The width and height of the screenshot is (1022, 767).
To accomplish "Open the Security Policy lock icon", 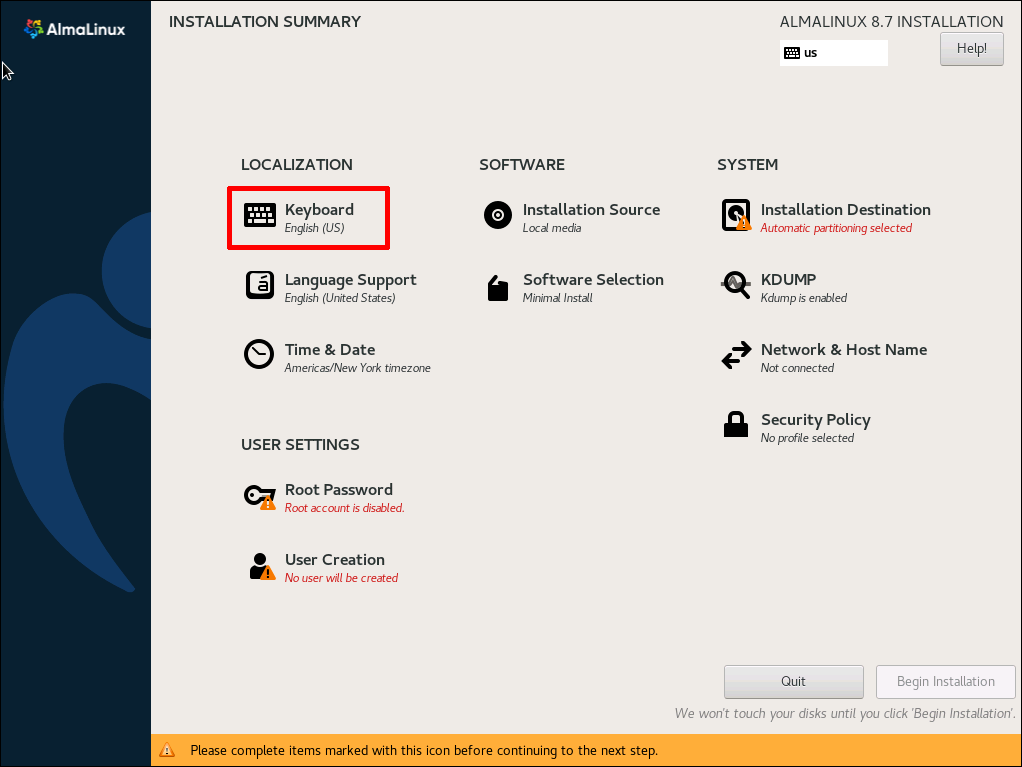I will pos(736,424).
